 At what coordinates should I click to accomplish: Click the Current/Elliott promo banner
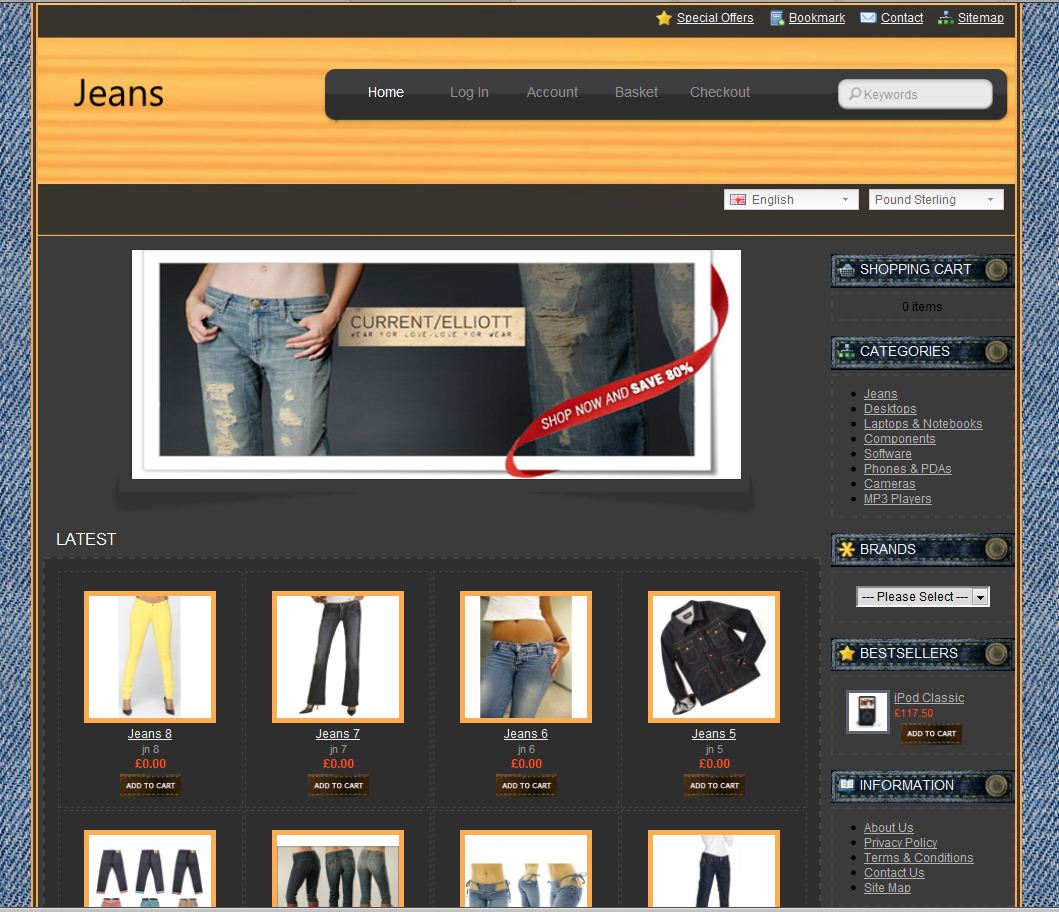click(x=436, y=364)
